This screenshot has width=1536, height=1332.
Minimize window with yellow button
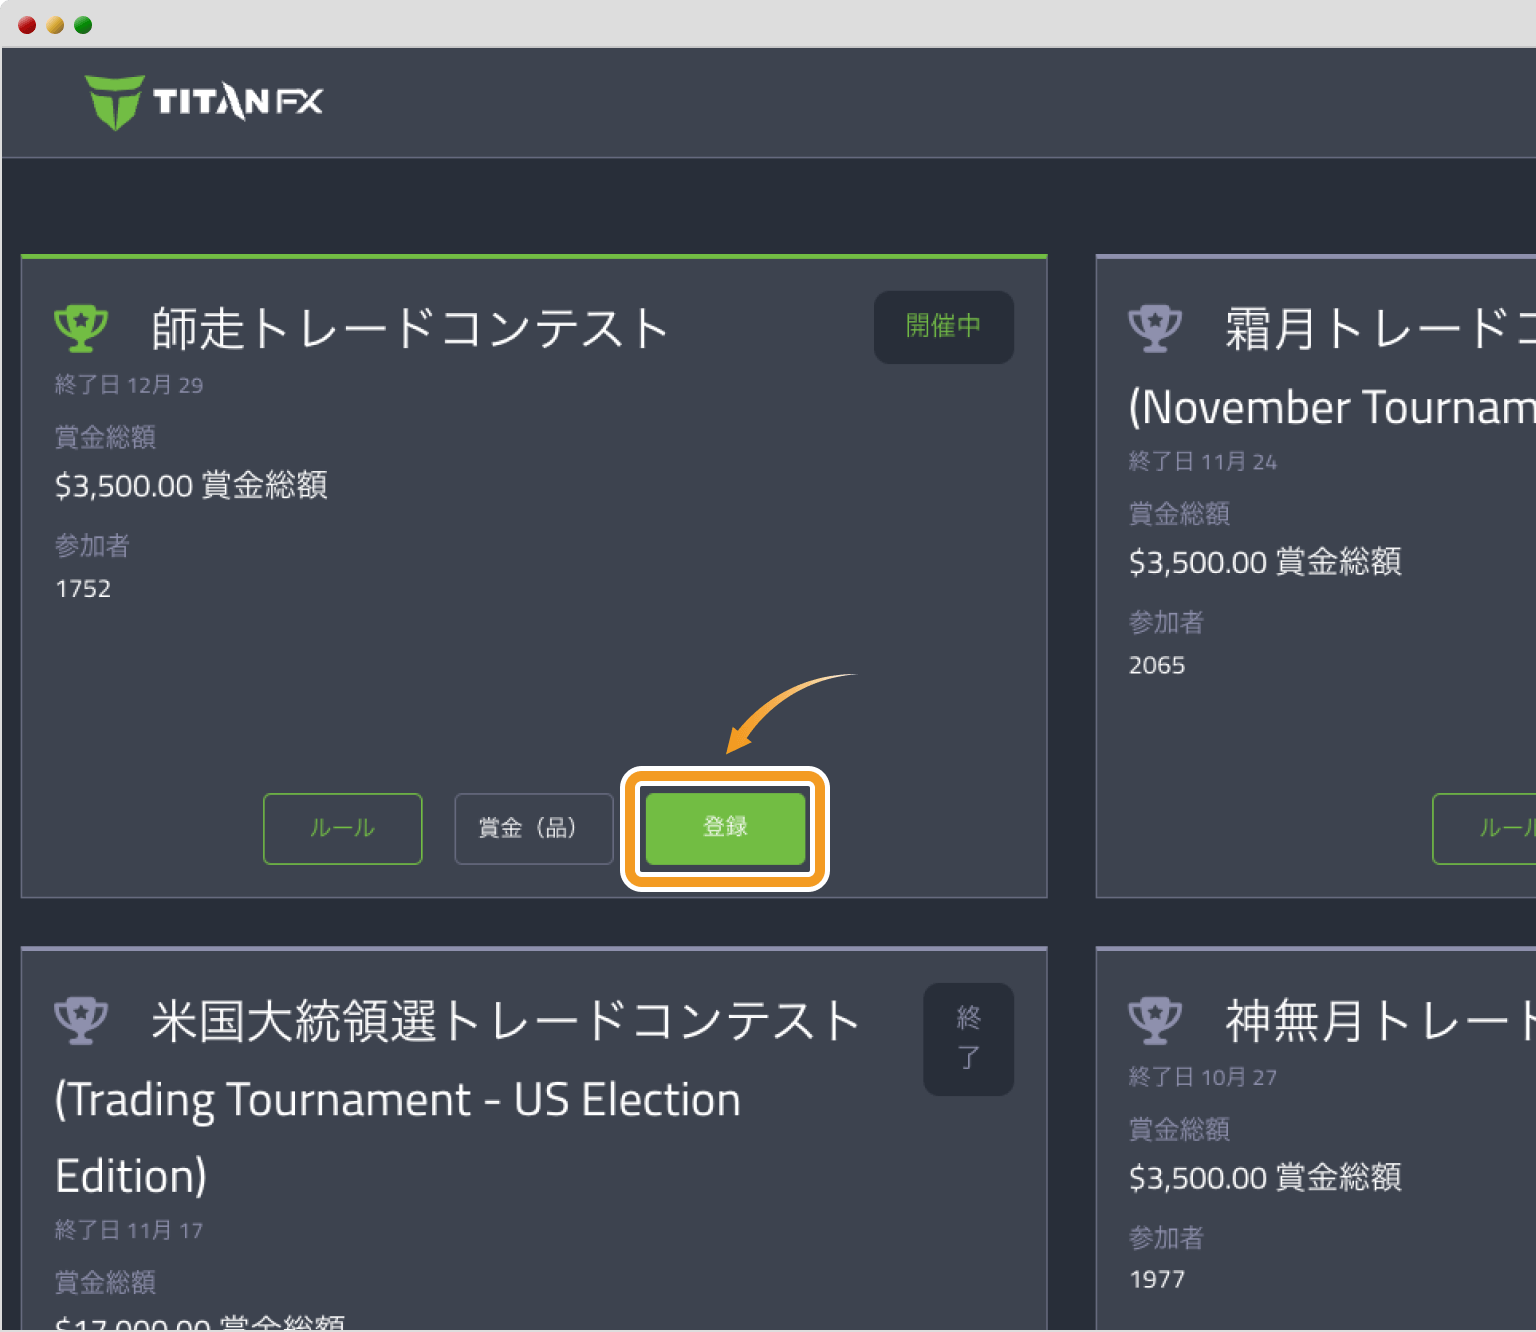(55, 25)
